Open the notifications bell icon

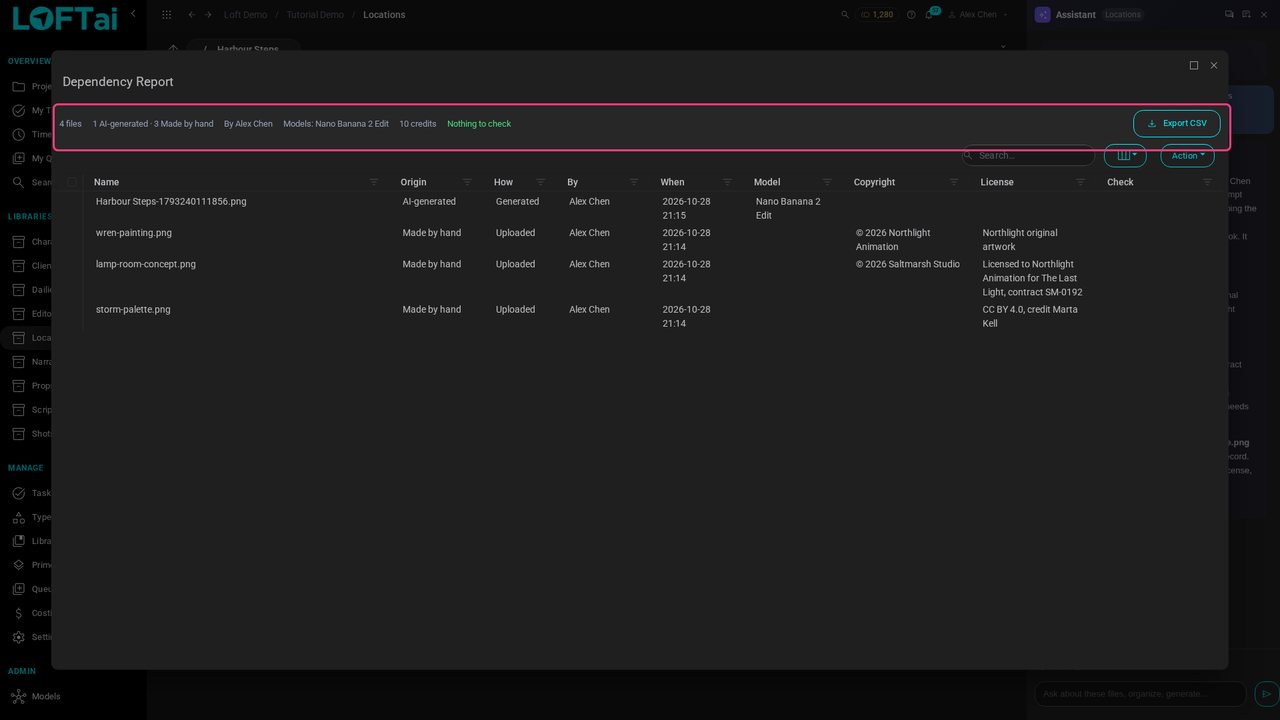[930, 14]
